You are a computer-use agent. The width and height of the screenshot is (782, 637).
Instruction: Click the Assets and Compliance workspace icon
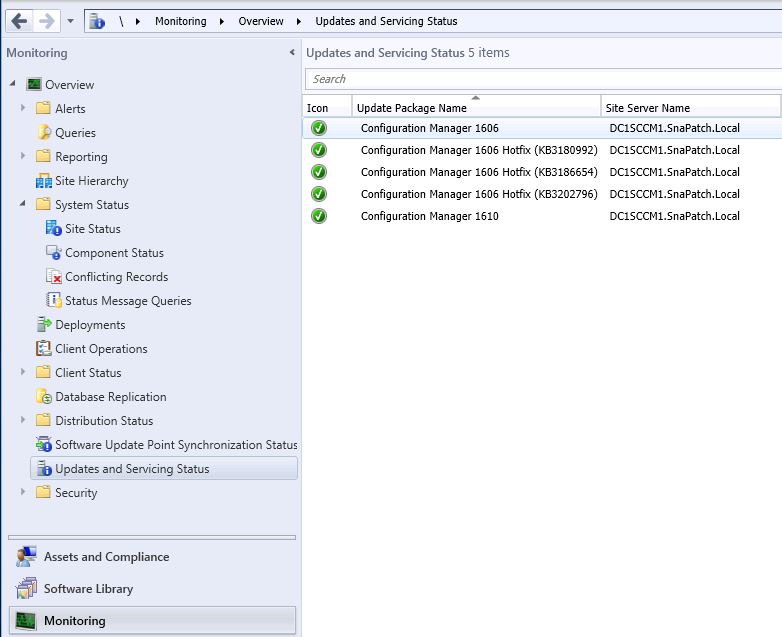point(26,556)
